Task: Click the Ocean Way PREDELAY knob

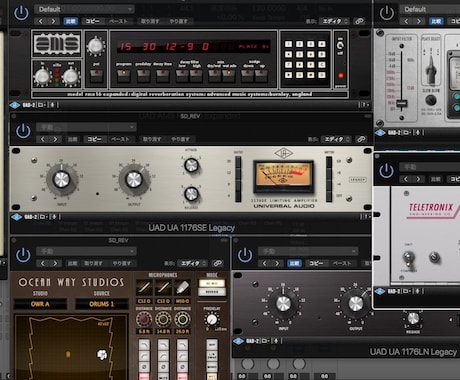Action: click(x=212, y=319)
